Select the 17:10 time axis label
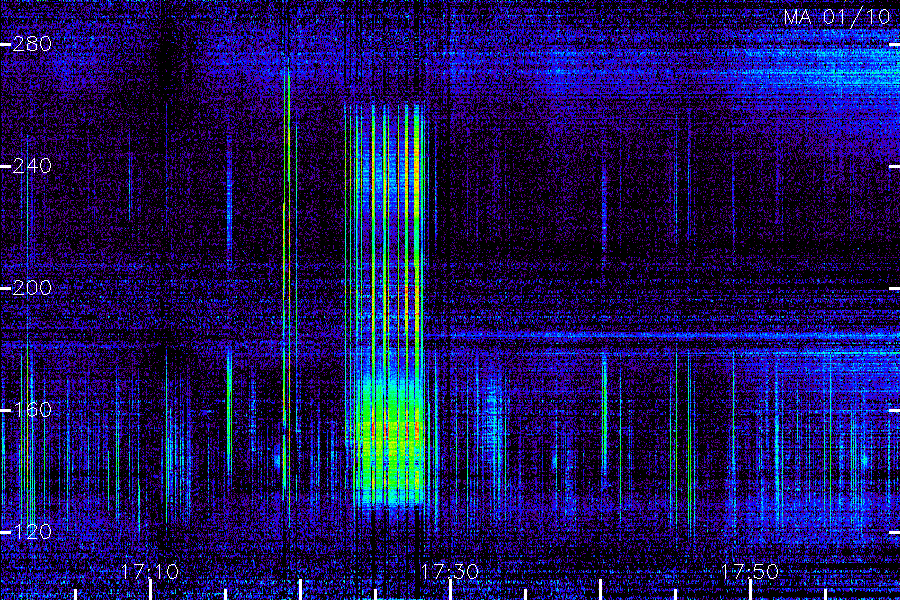The width and height of the screenshot is (900, 600). click(x=150, y=572)
